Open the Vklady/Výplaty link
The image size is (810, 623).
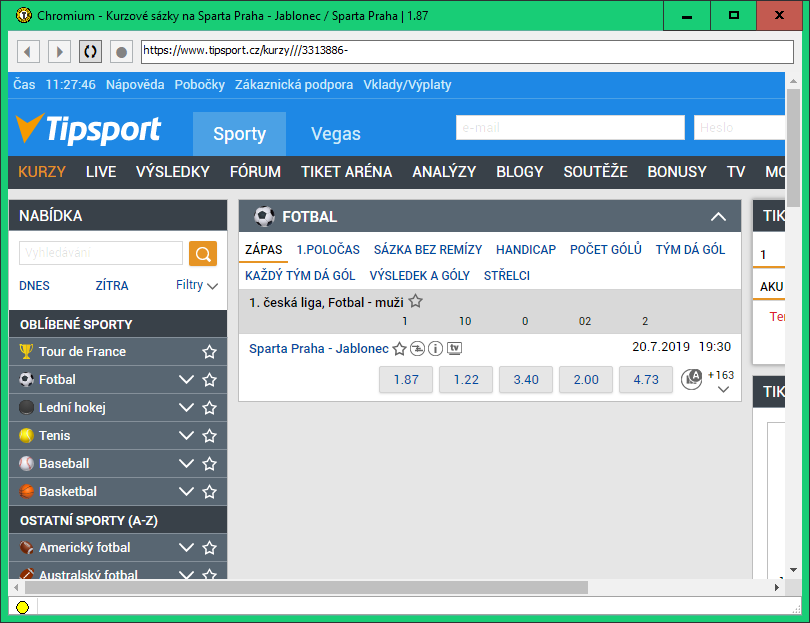tap(407, 85)
